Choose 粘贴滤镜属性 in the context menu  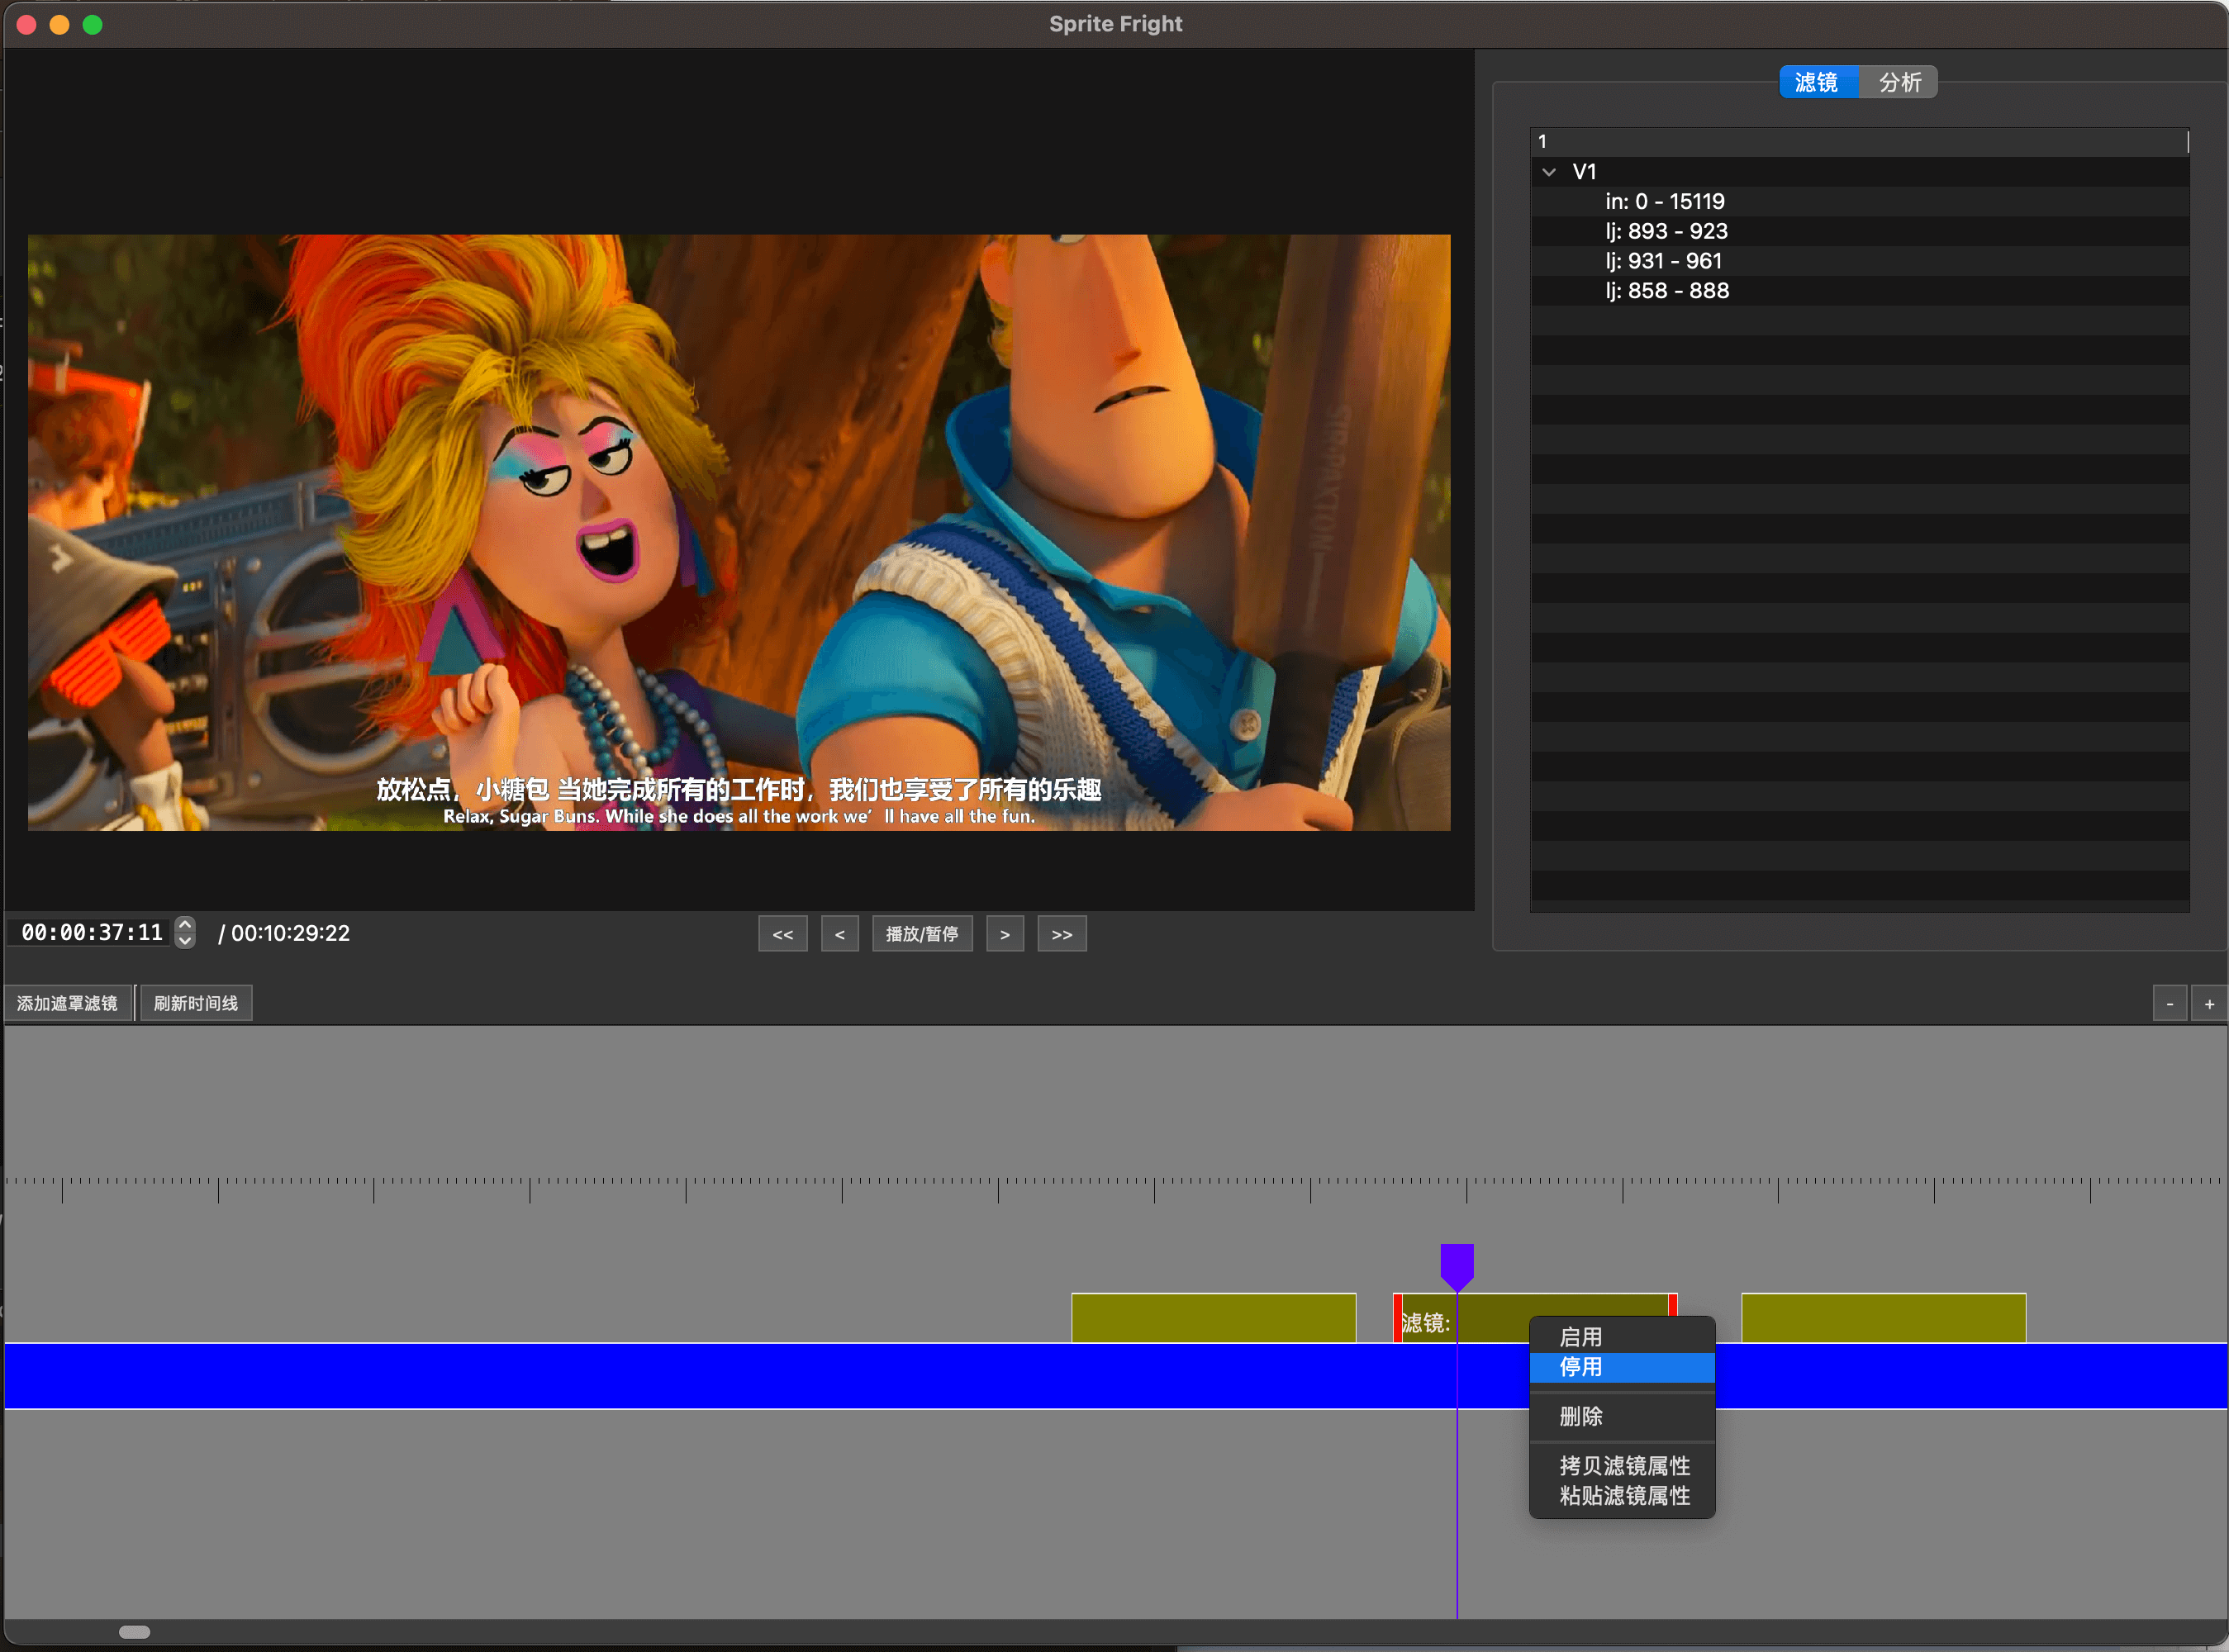(x=1622, y=1496)
